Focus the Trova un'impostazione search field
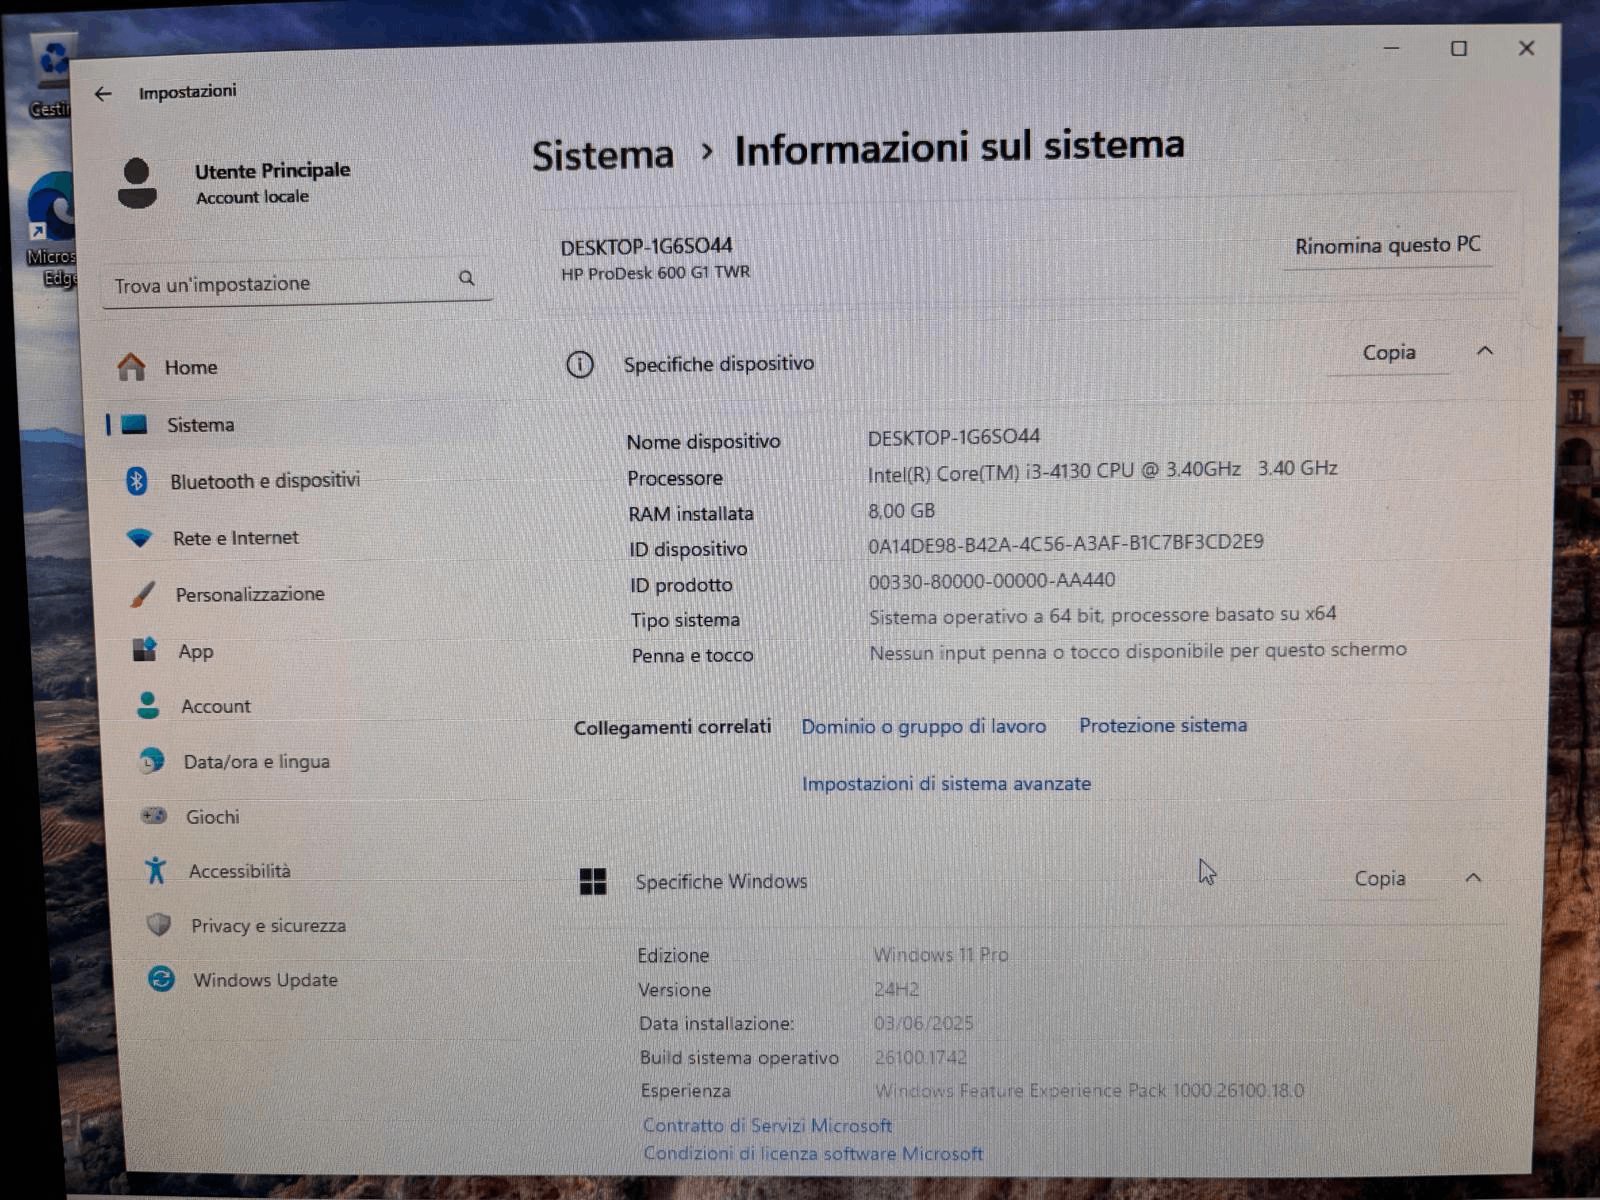The height and width of the screenshot is (1200, 1600). (297, 283)
